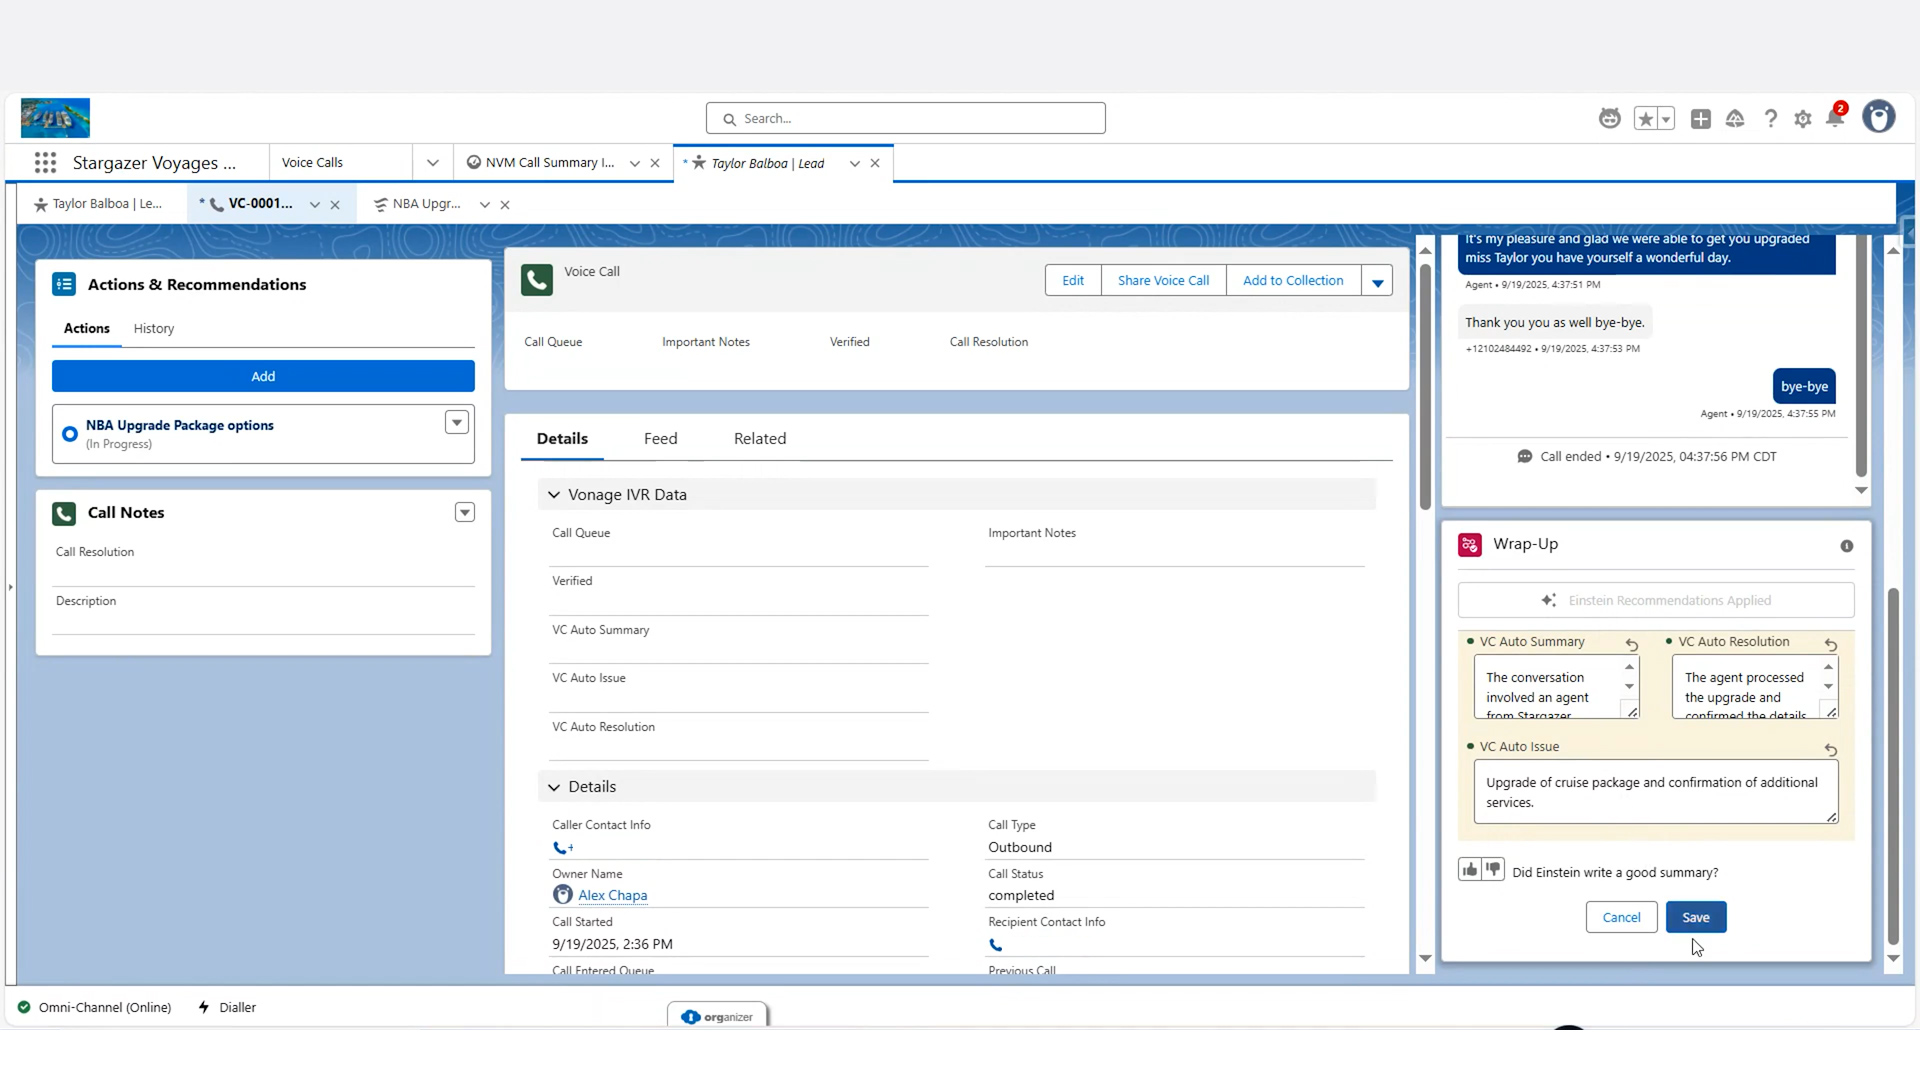Click the global Search field
Screen dimensions: 1920x1080
point(905,119)
